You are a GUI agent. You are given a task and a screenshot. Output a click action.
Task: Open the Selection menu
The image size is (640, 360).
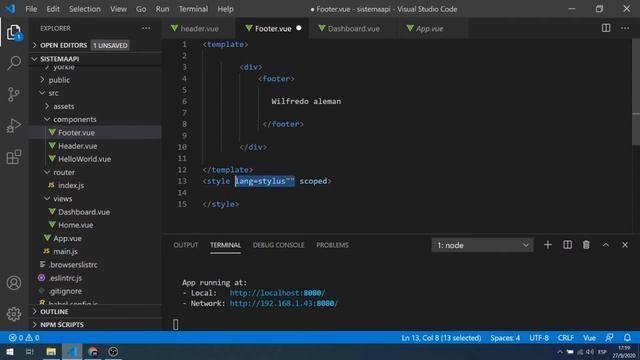pos(84,9)
